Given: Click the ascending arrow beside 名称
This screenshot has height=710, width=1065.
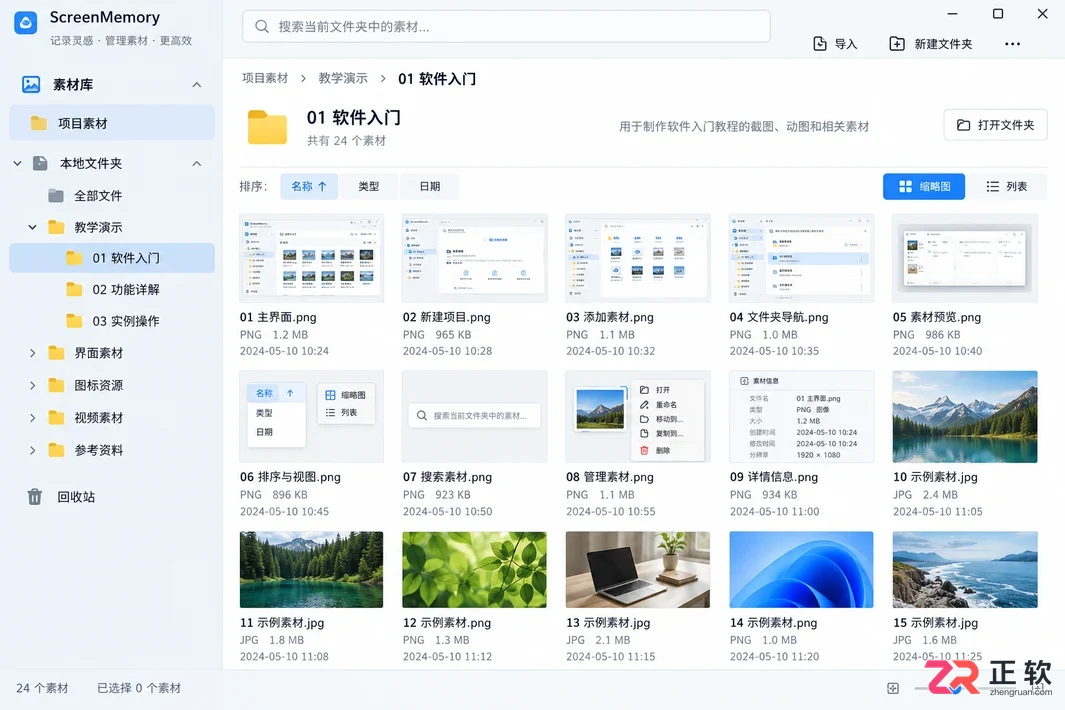Looking at the screenshot, I should pyautogui.click(x=323, y=186).
